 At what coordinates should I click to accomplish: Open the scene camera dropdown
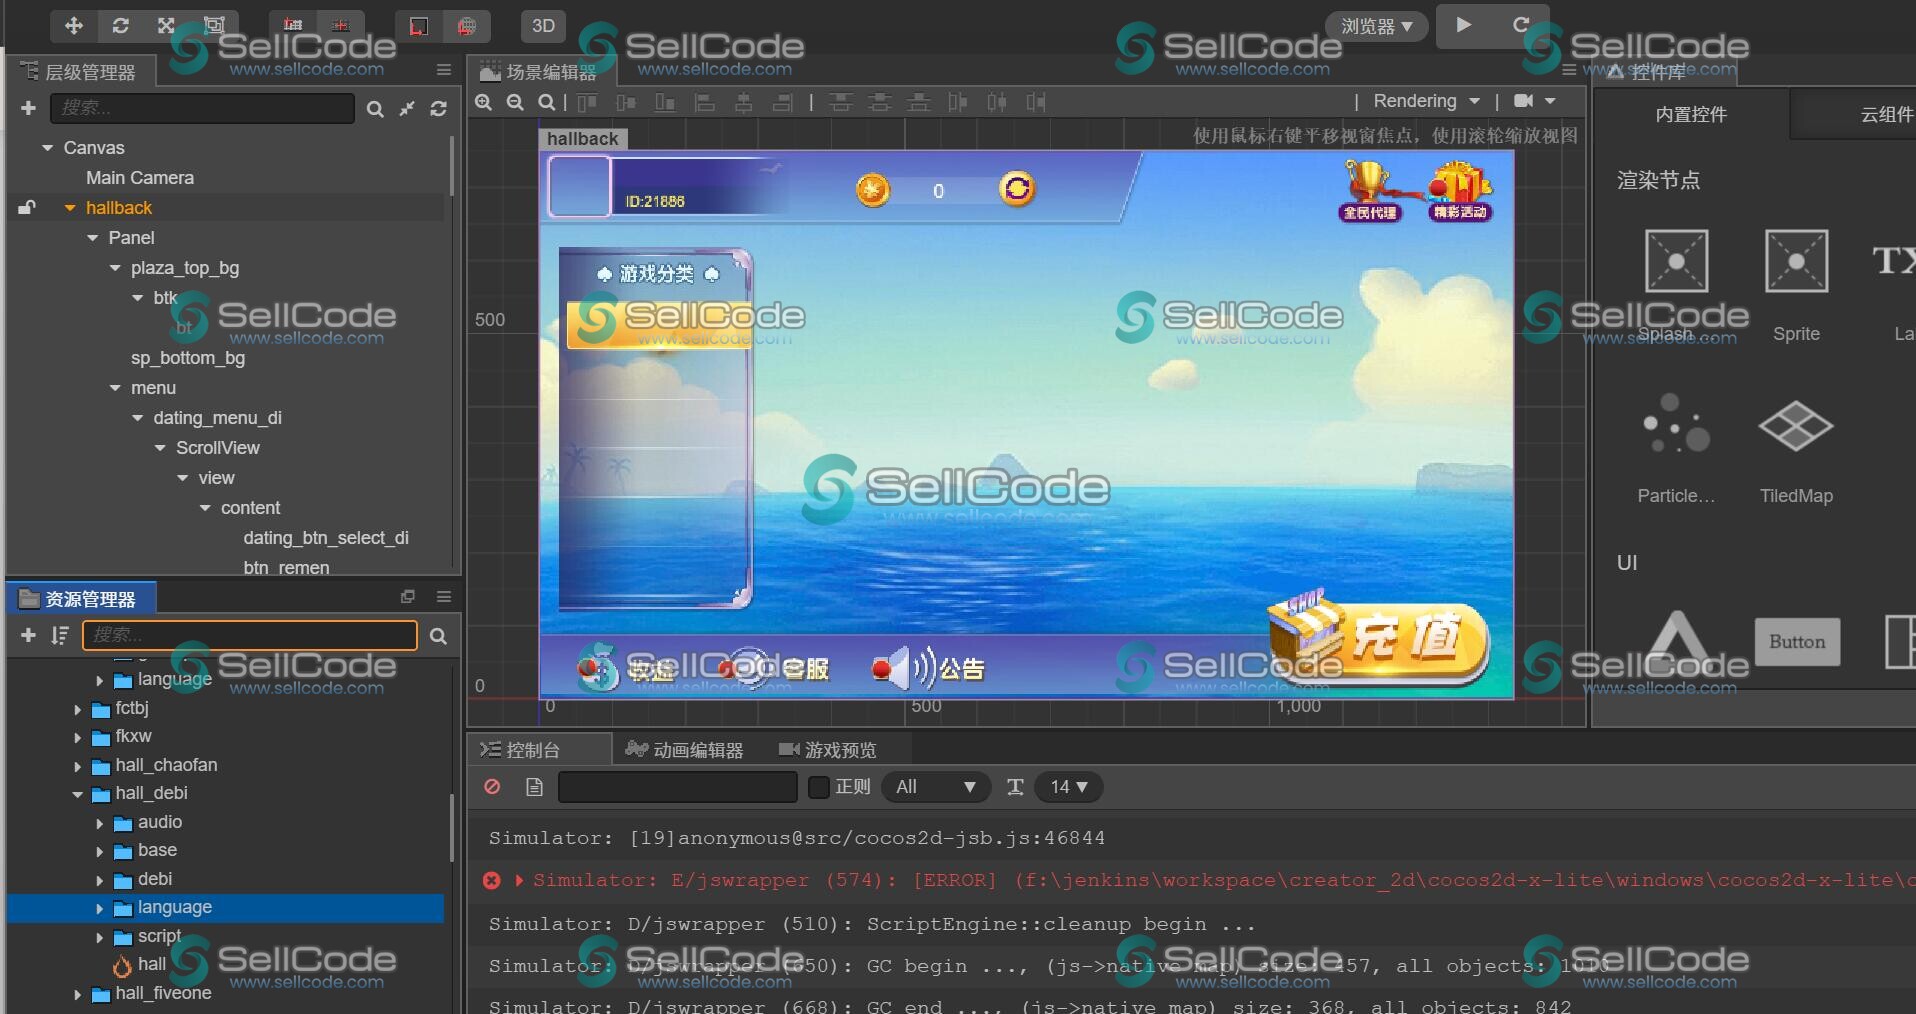point(1535,101)
